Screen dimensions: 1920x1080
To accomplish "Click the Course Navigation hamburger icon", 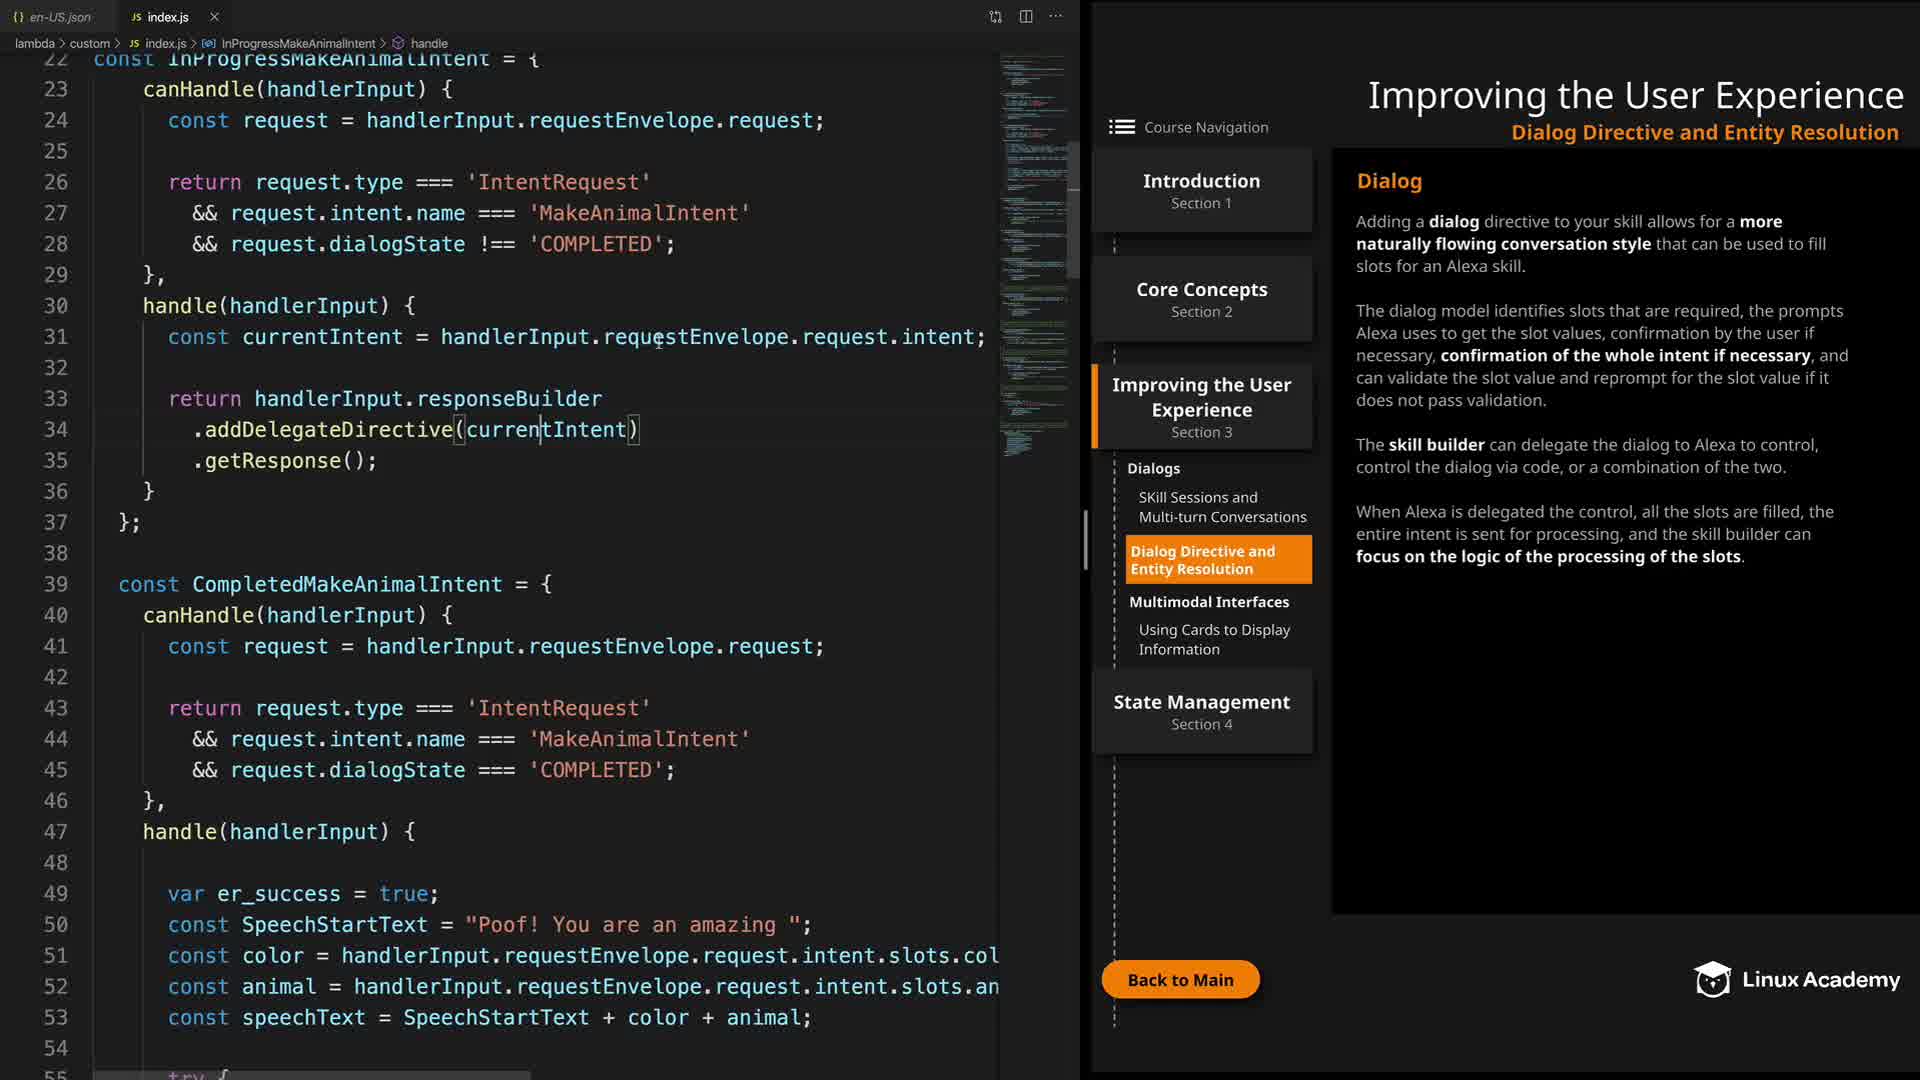I will click(1121, 127).
